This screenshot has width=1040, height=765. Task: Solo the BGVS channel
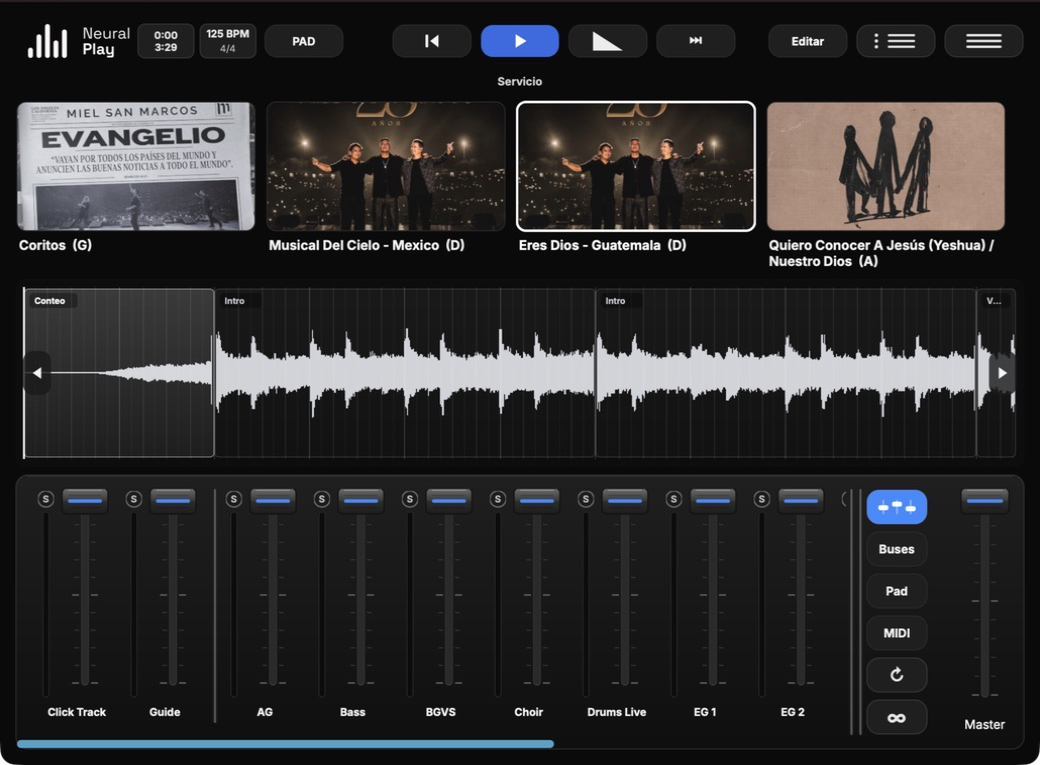[x=410, y=499]
